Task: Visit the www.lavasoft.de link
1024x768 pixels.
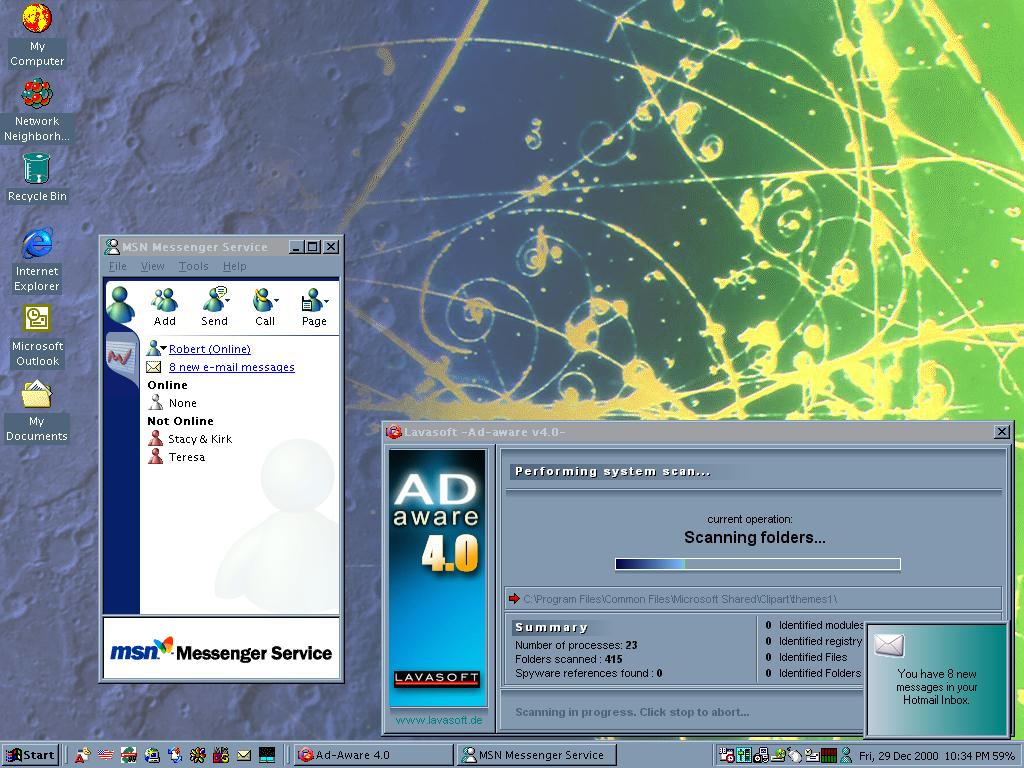Action: pos(439,719)
